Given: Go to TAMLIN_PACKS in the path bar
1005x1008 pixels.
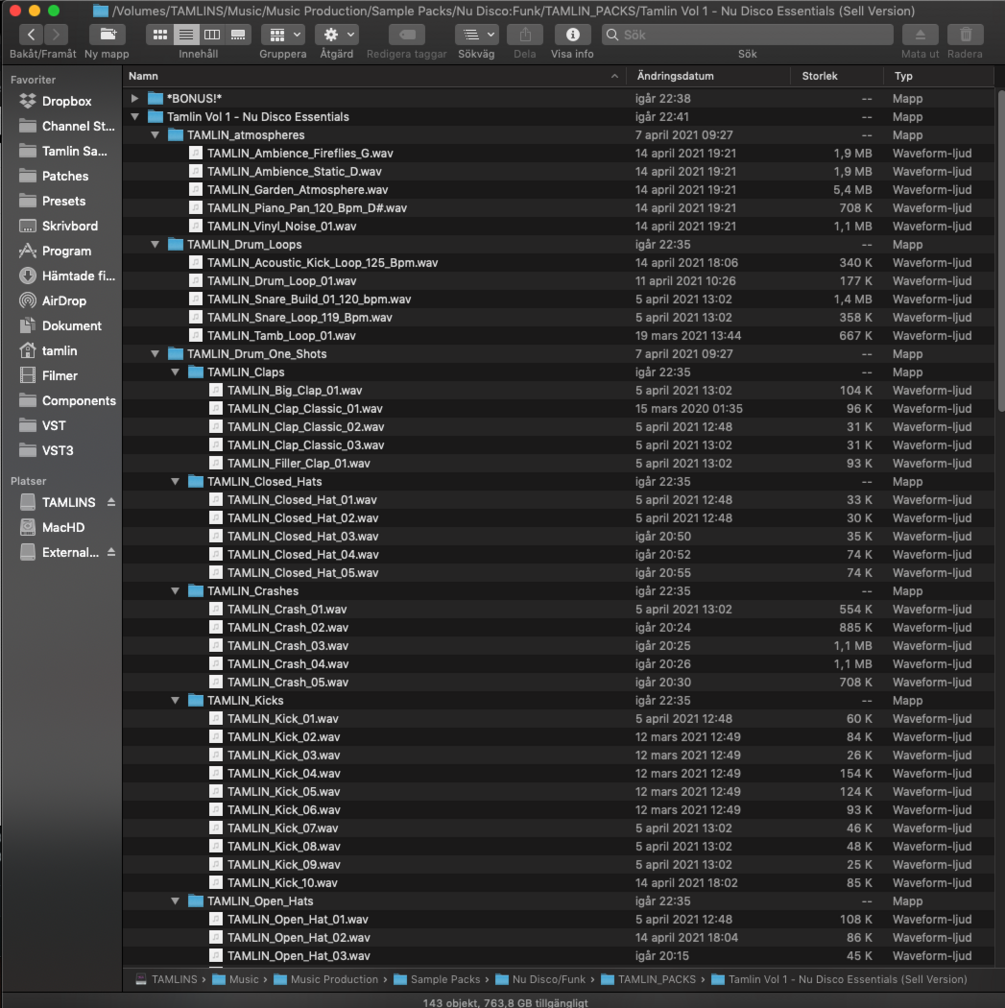Looking at the screenshot, I should [x=649, y=979].
